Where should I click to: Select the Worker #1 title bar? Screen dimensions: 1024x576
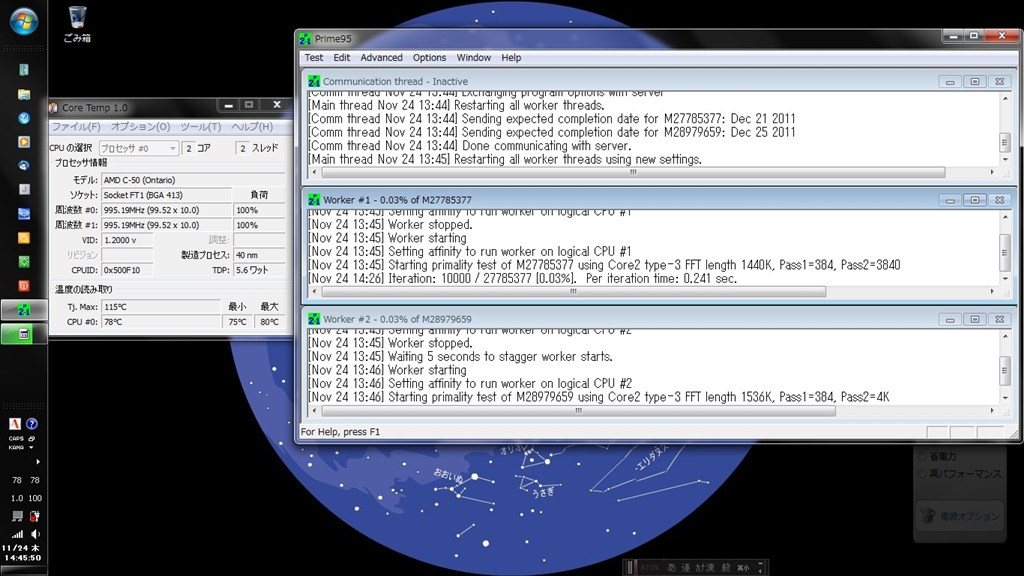(659, 200)
